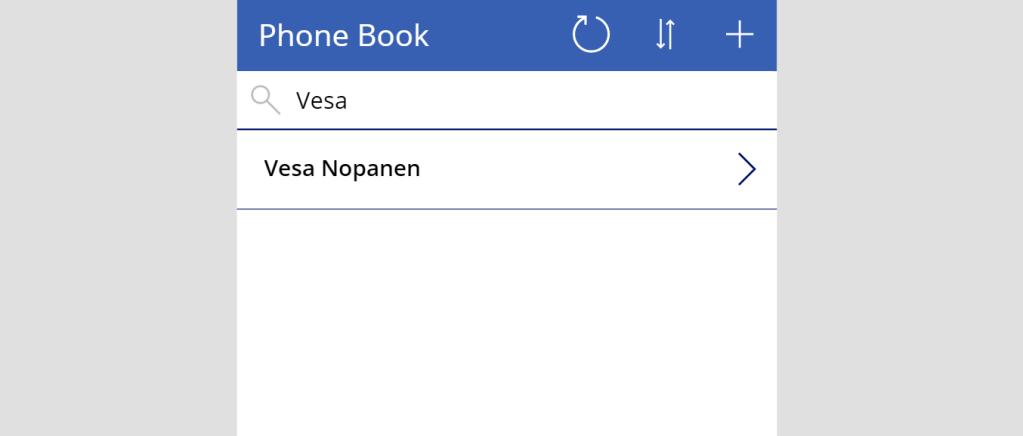
Task: Select the search glass beside "Vesa"
Action: pyautogui.click(x=265, y=100)
